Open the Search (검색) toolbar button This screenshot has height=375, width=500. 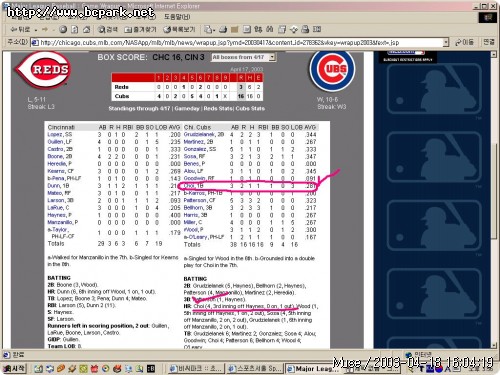pos(108,30)
